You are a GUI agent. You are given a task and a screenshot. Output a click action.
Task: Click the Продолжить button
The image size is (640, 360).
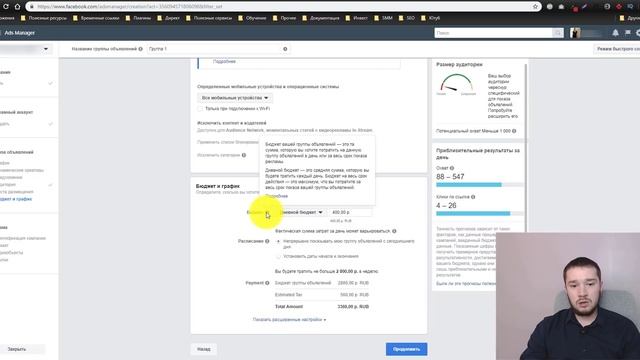coord(407,349)
